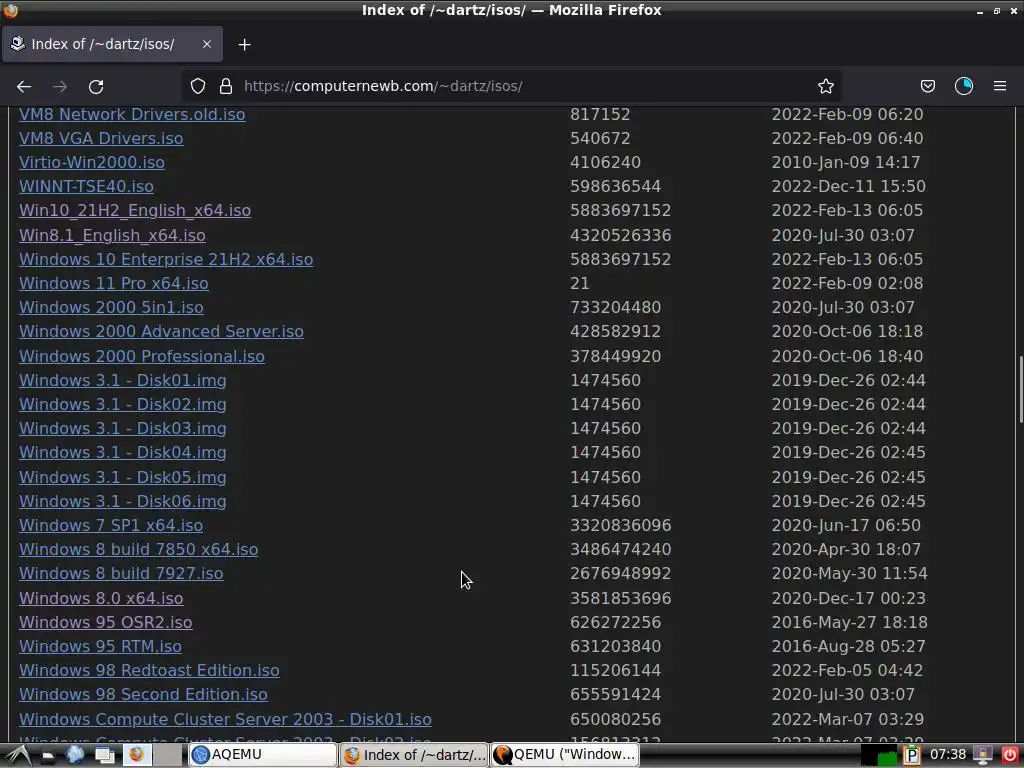Open Windows 11 Pro x64.iso
The image size is (1024, 768).
pyautogui.click(x=114, y=283)
